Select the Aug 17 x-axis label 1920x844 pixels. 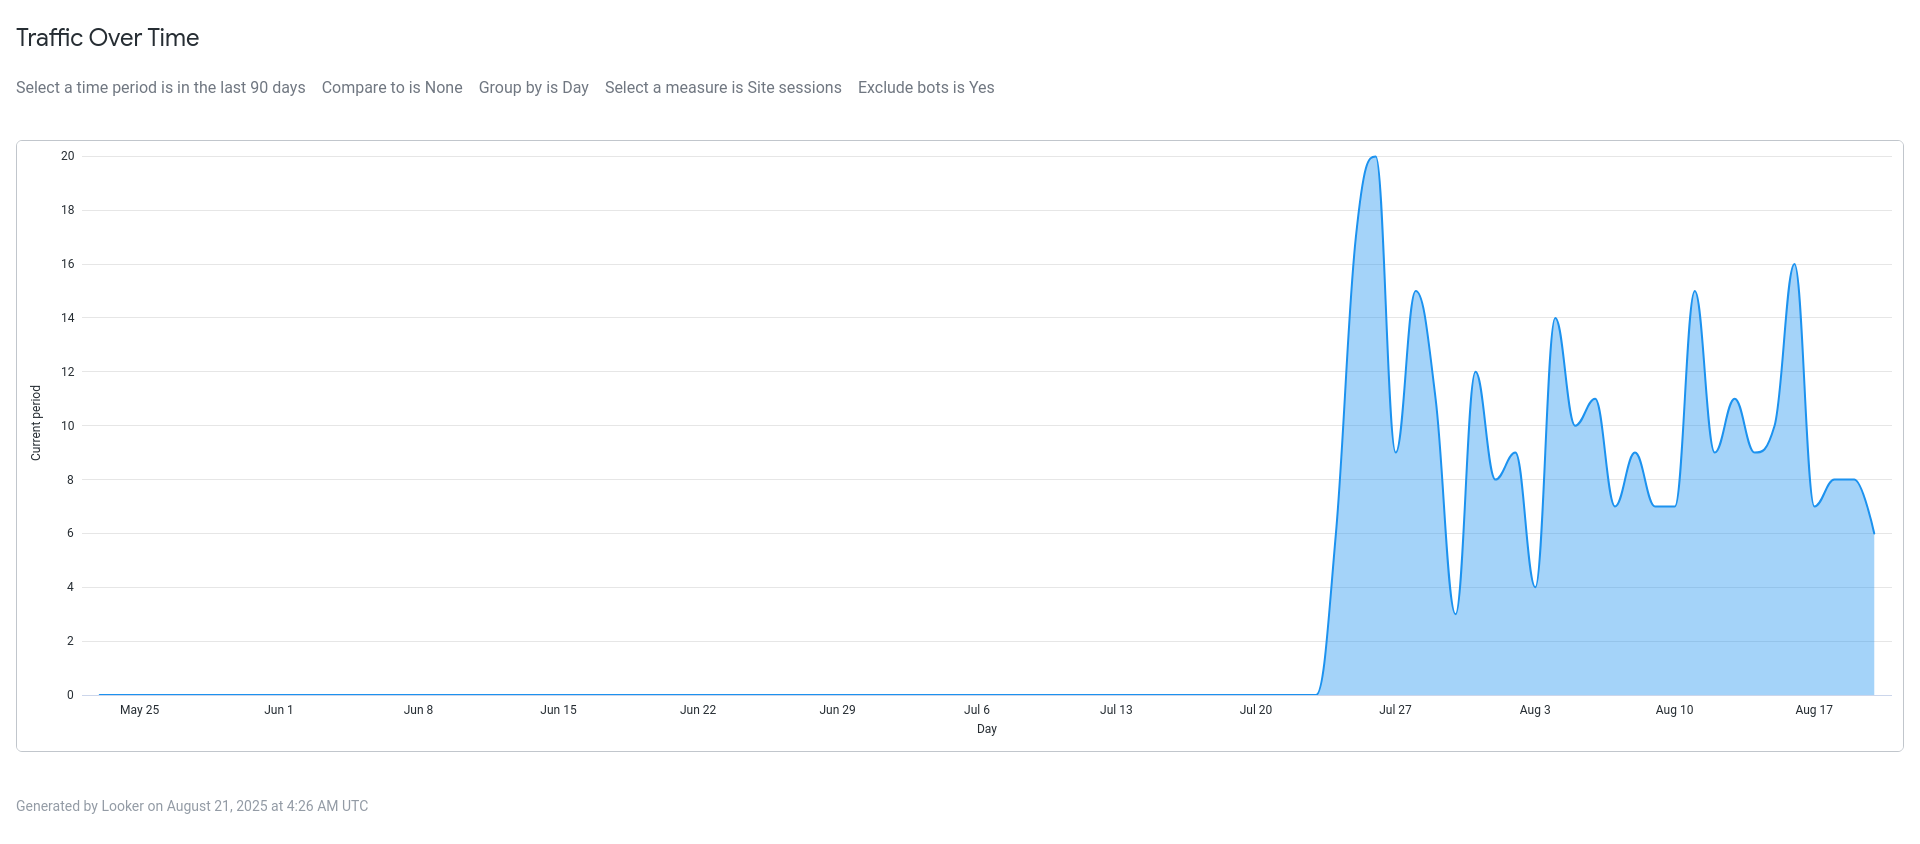pyautogui.click(x=1814, y=710)
